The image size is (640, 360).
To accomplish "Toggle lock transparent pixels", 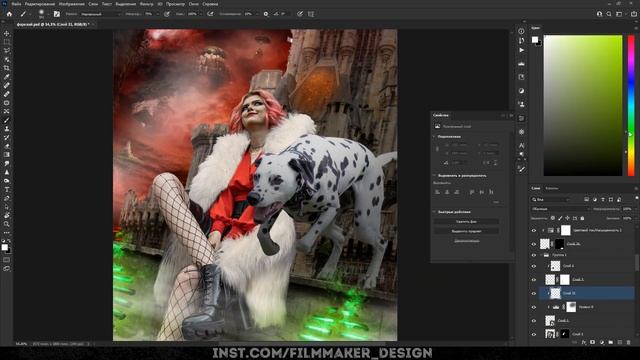I will [x=552, y=218].
